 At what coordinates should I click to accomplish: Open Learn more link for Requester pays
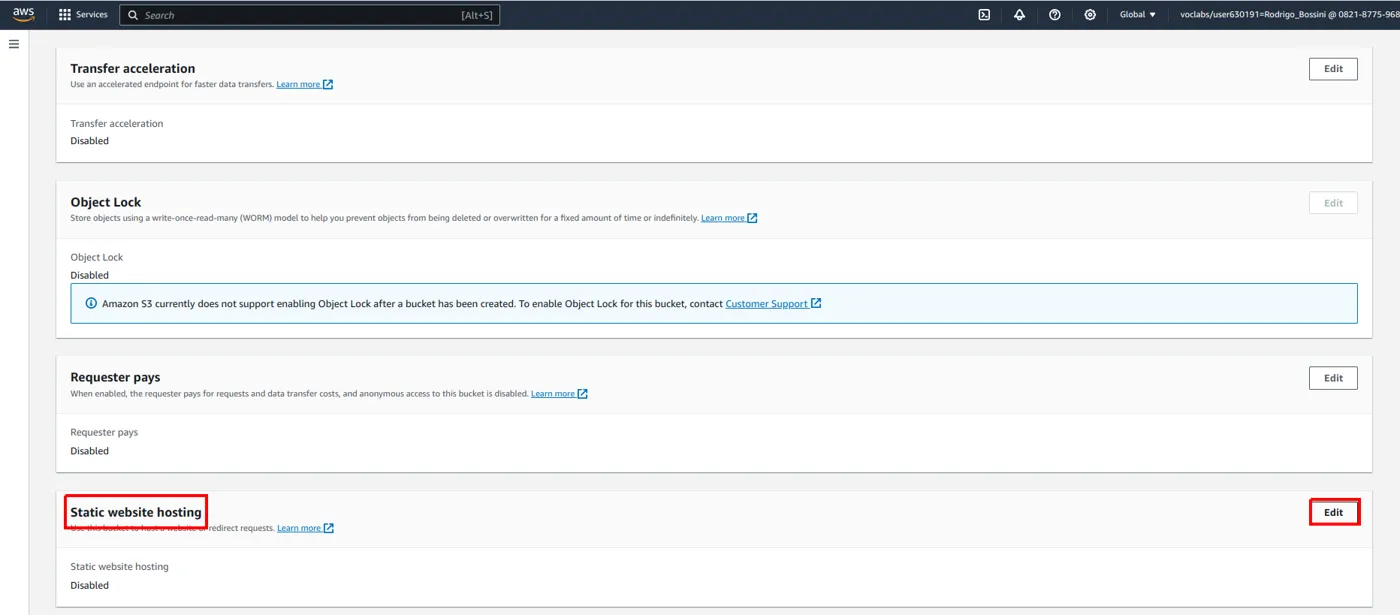click(559, 394)
